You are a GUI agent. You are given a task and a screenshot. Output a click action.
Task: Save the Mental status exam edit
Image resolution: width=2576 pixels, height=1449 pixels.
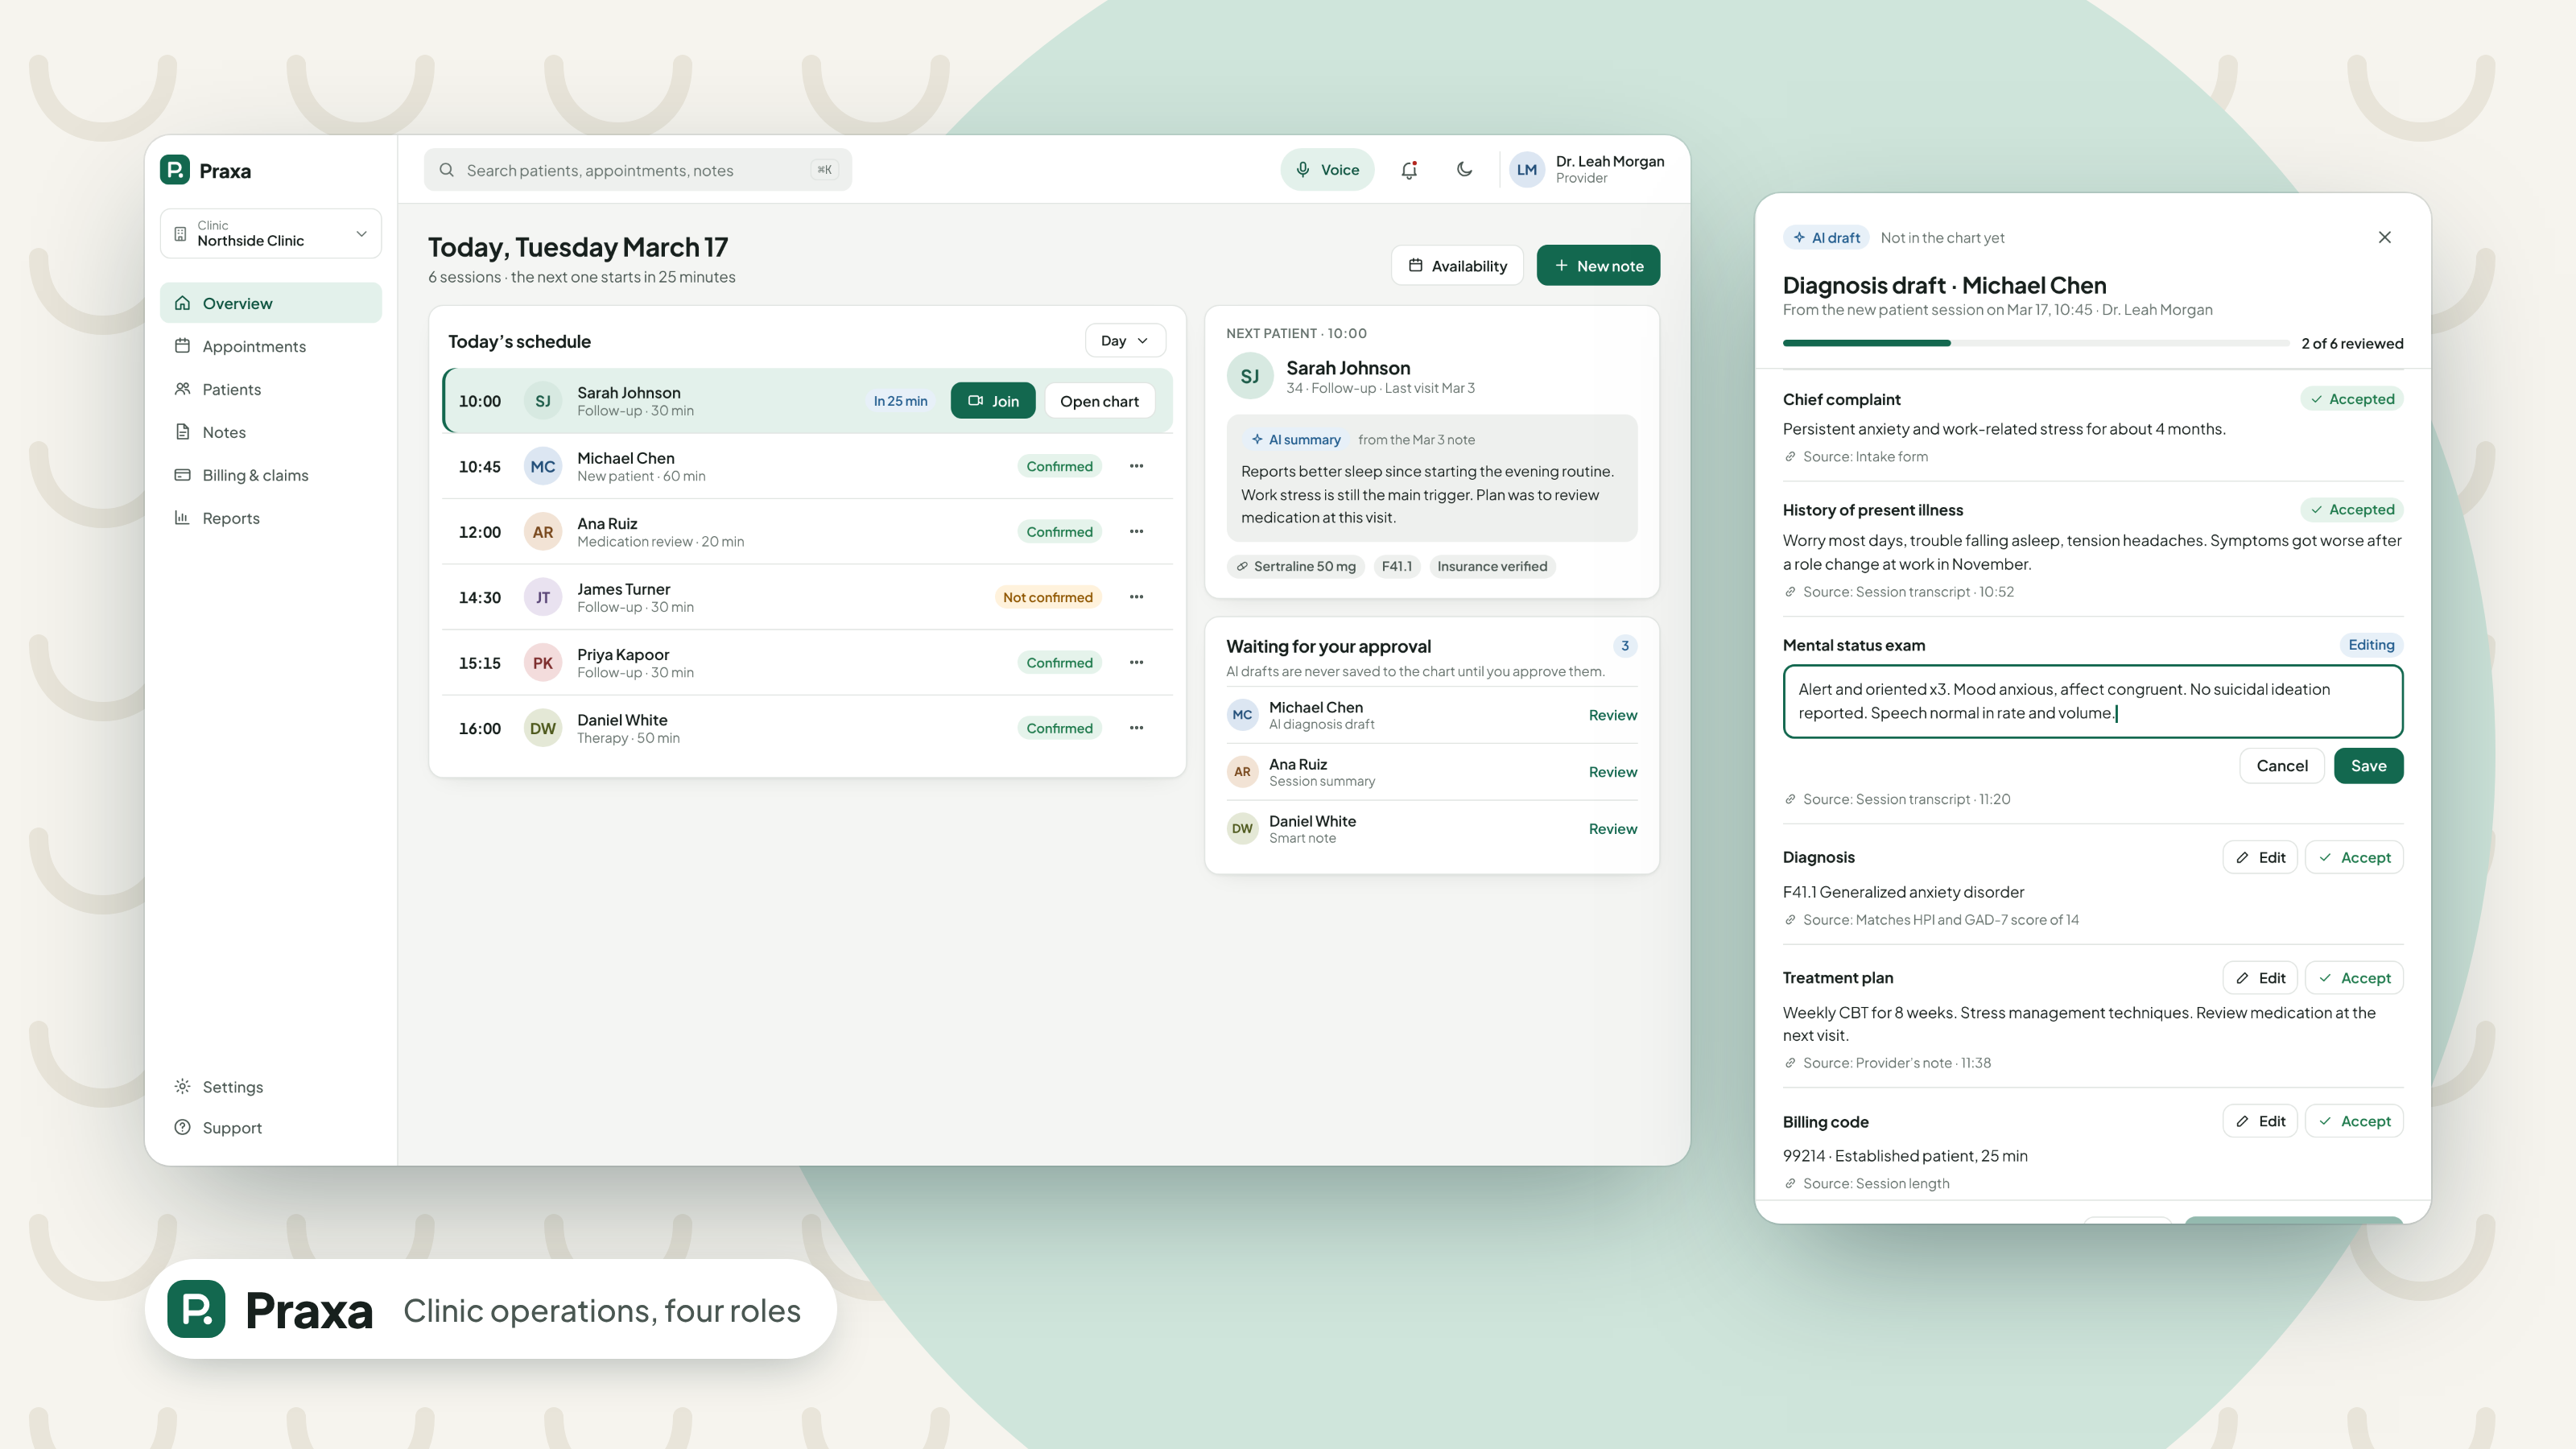point(2368,766)
